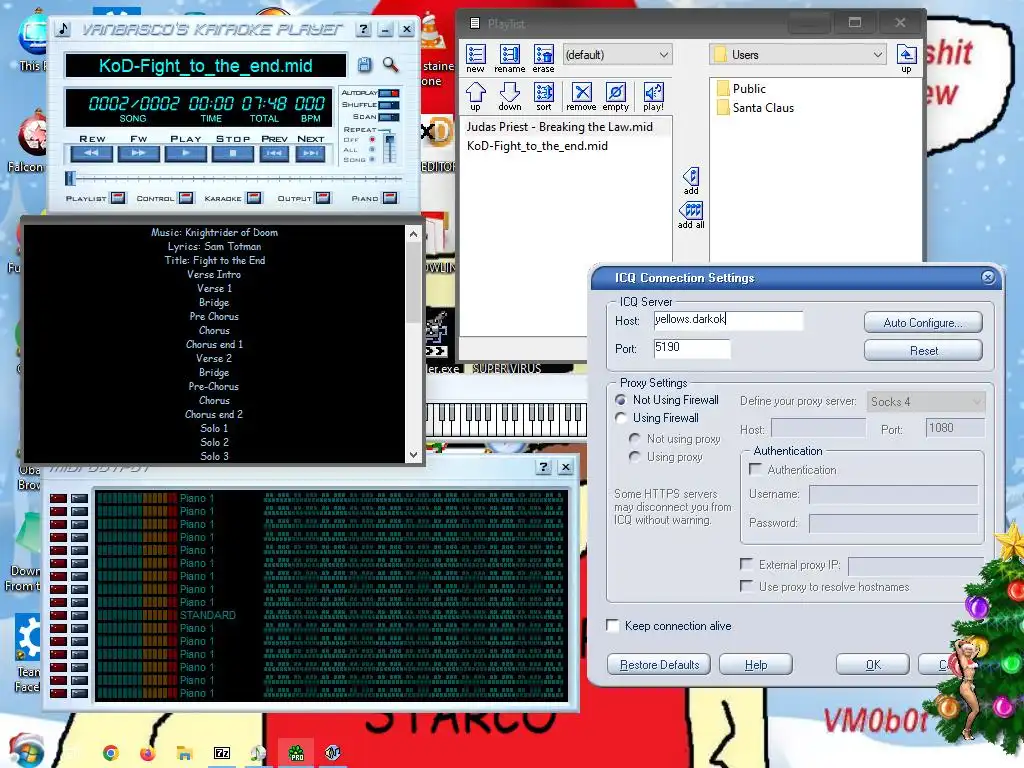Screen dimensions: 1024x768
Task: Click the Windows Start orb
Action: coord(27,751)
